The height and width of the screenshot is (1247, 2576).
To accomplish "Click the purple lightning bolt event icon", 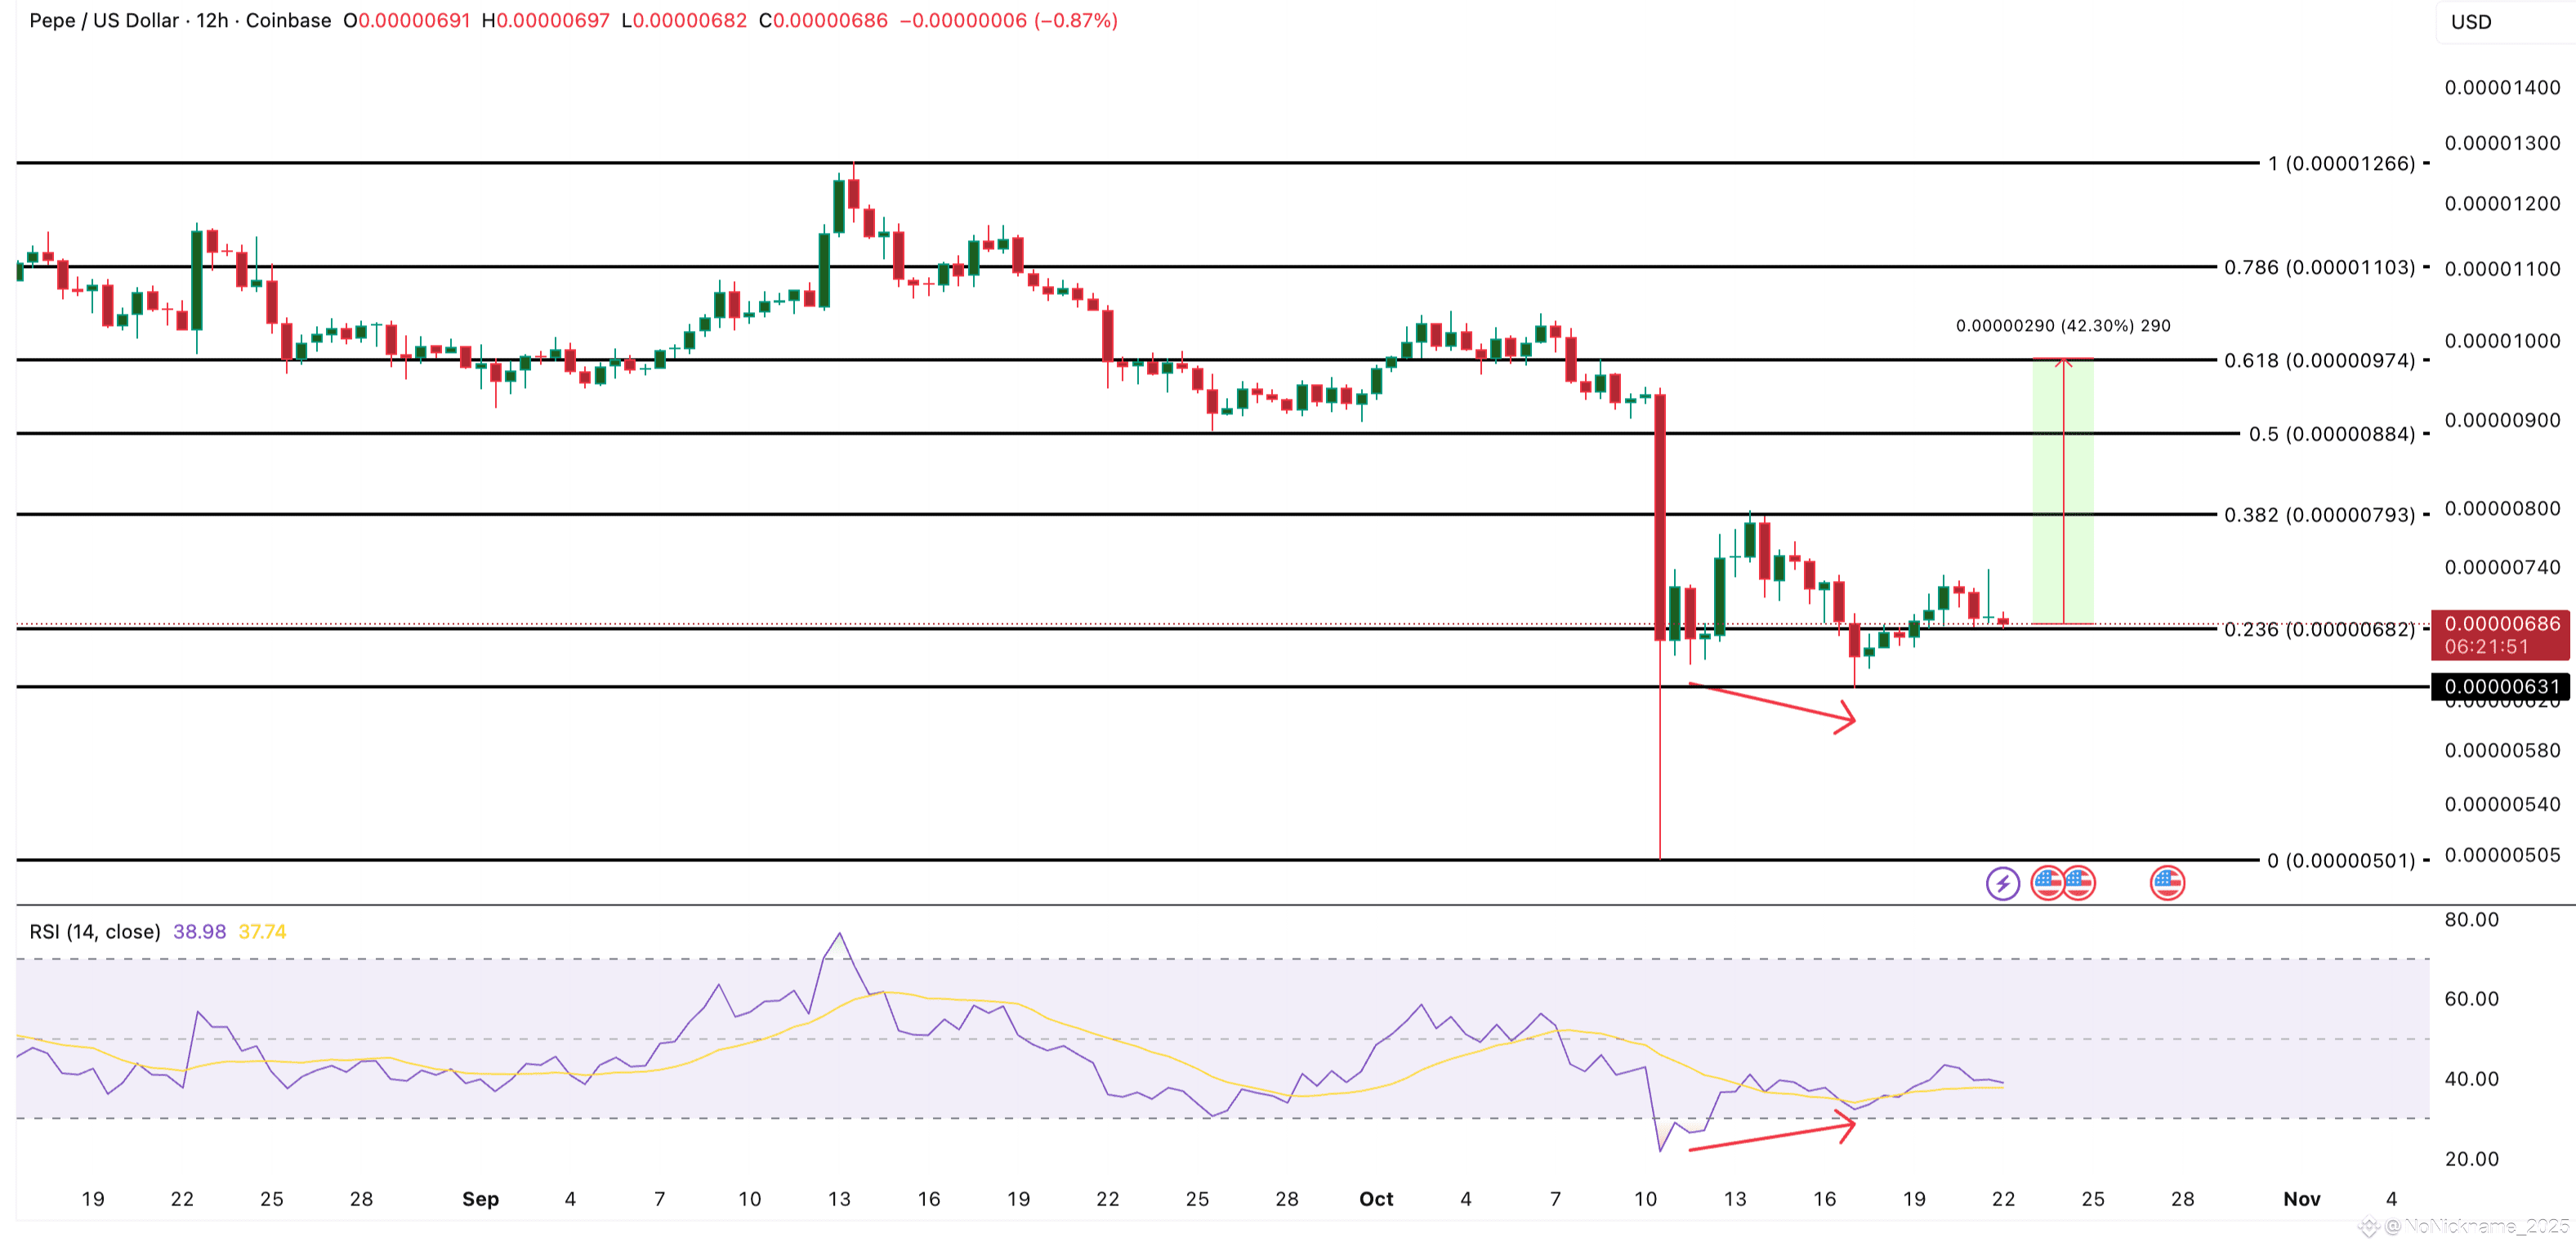I will pyautogui.click(x=2002, y=883).
